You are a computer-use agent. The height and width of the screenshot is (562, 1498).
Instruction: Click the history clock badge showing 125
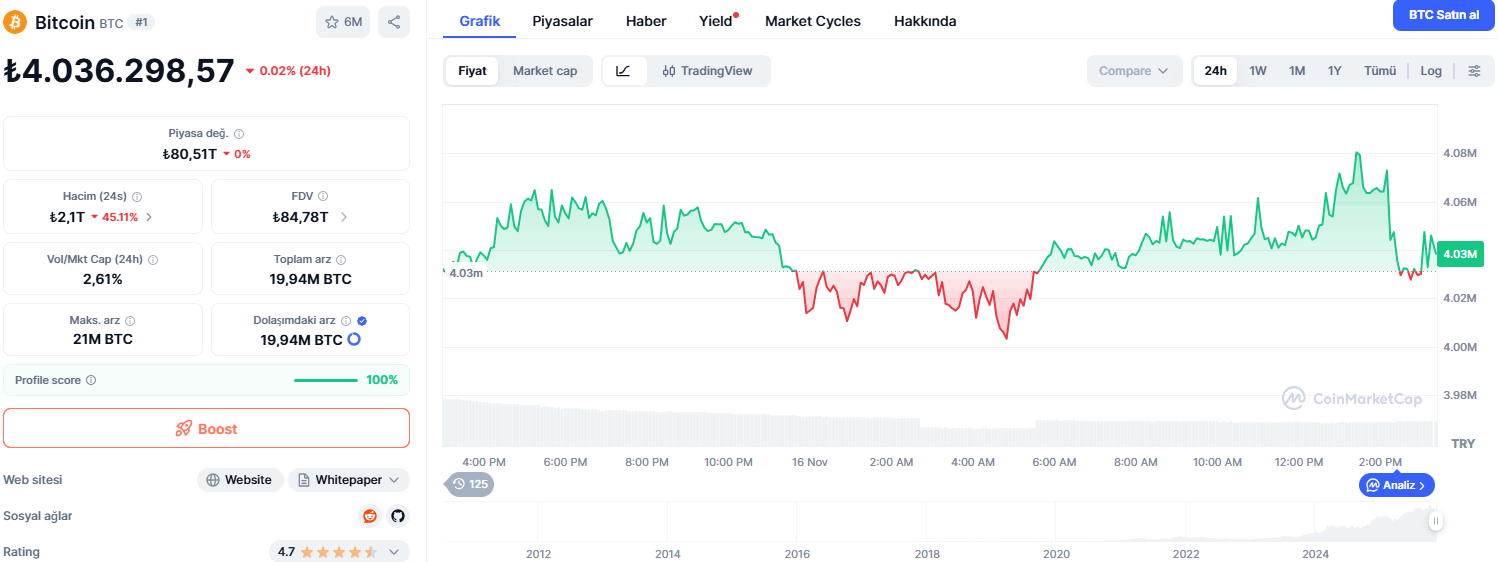point(469,484)
